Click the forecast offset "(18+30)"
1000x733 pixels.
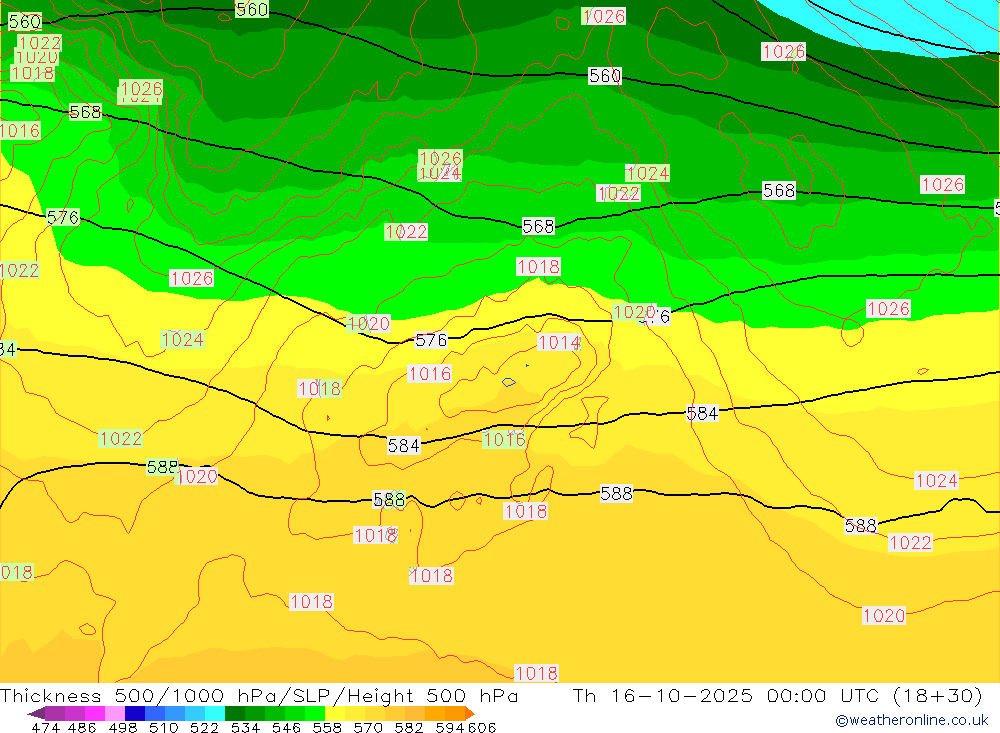point(938,695)
